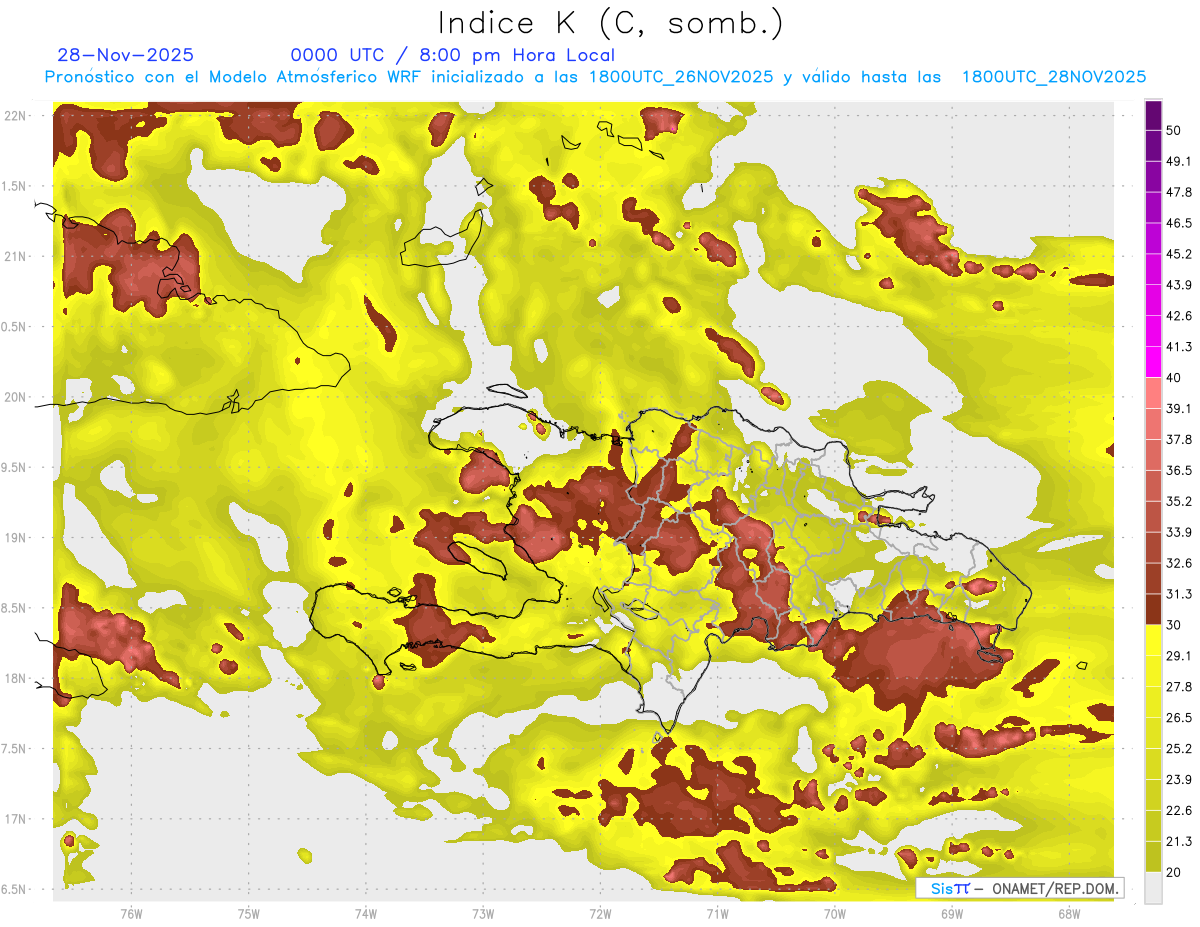Click the "19N" latitude label
This screenshot has height=927, width=1200.
(15, 537)
